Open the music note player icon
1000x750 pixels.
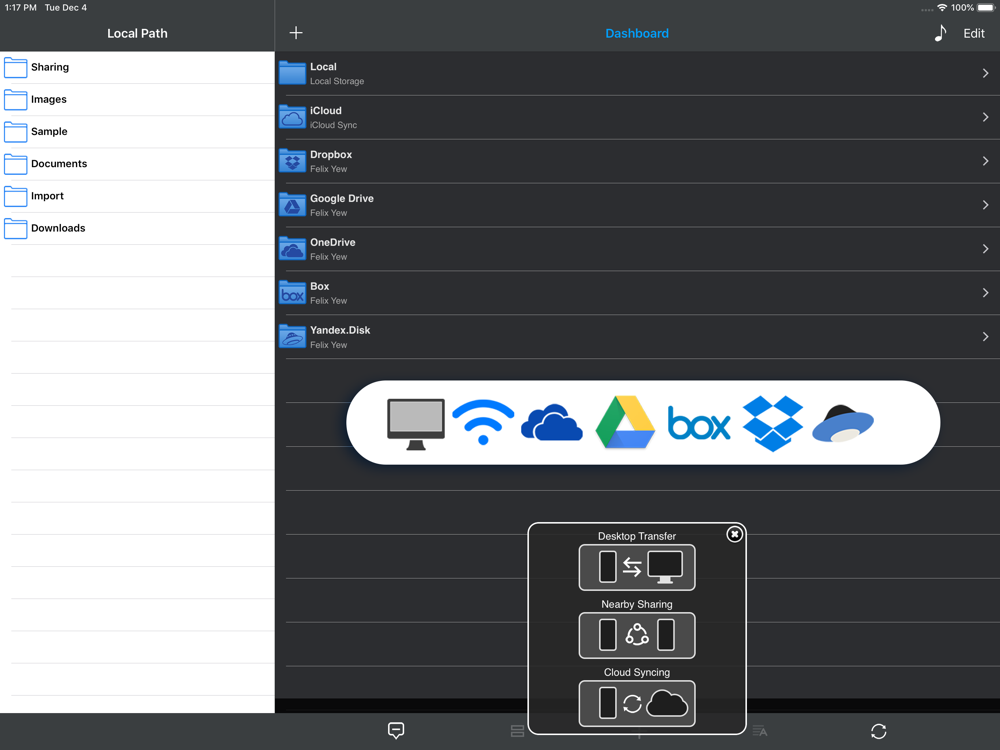tap(940, 33)
